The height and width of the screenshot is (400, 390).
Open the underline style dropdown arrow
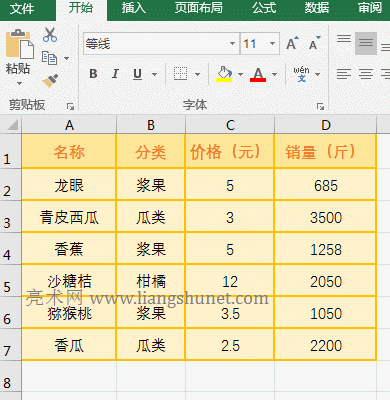[x=154, y=74]
